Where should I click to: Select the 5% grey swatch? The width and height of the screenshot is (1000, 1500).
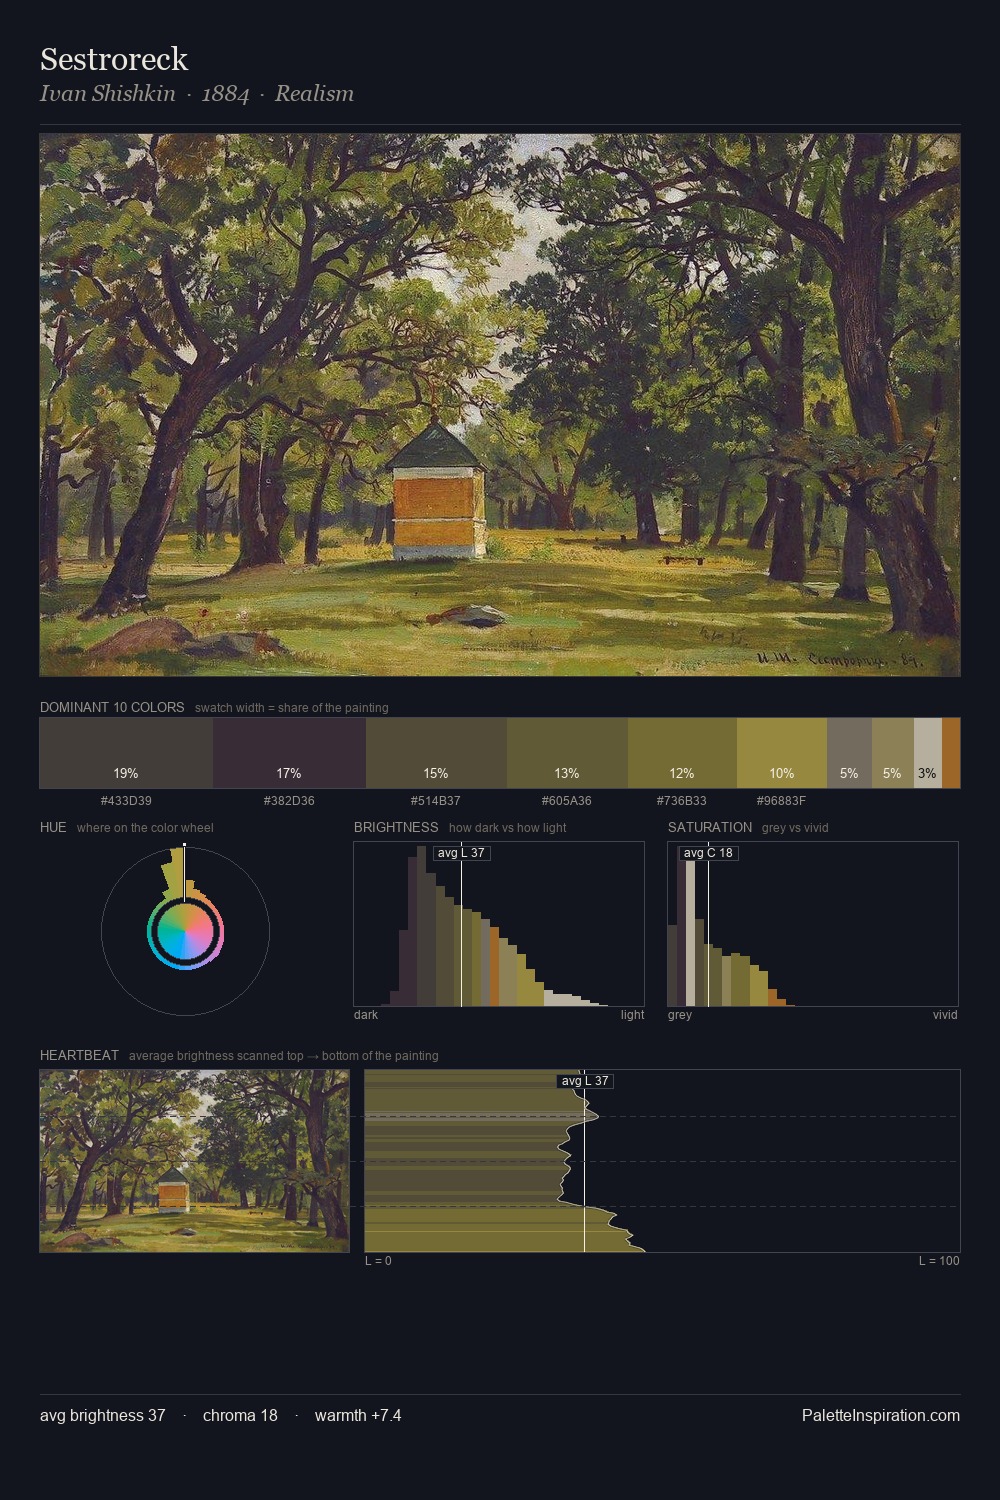[849, 753]
